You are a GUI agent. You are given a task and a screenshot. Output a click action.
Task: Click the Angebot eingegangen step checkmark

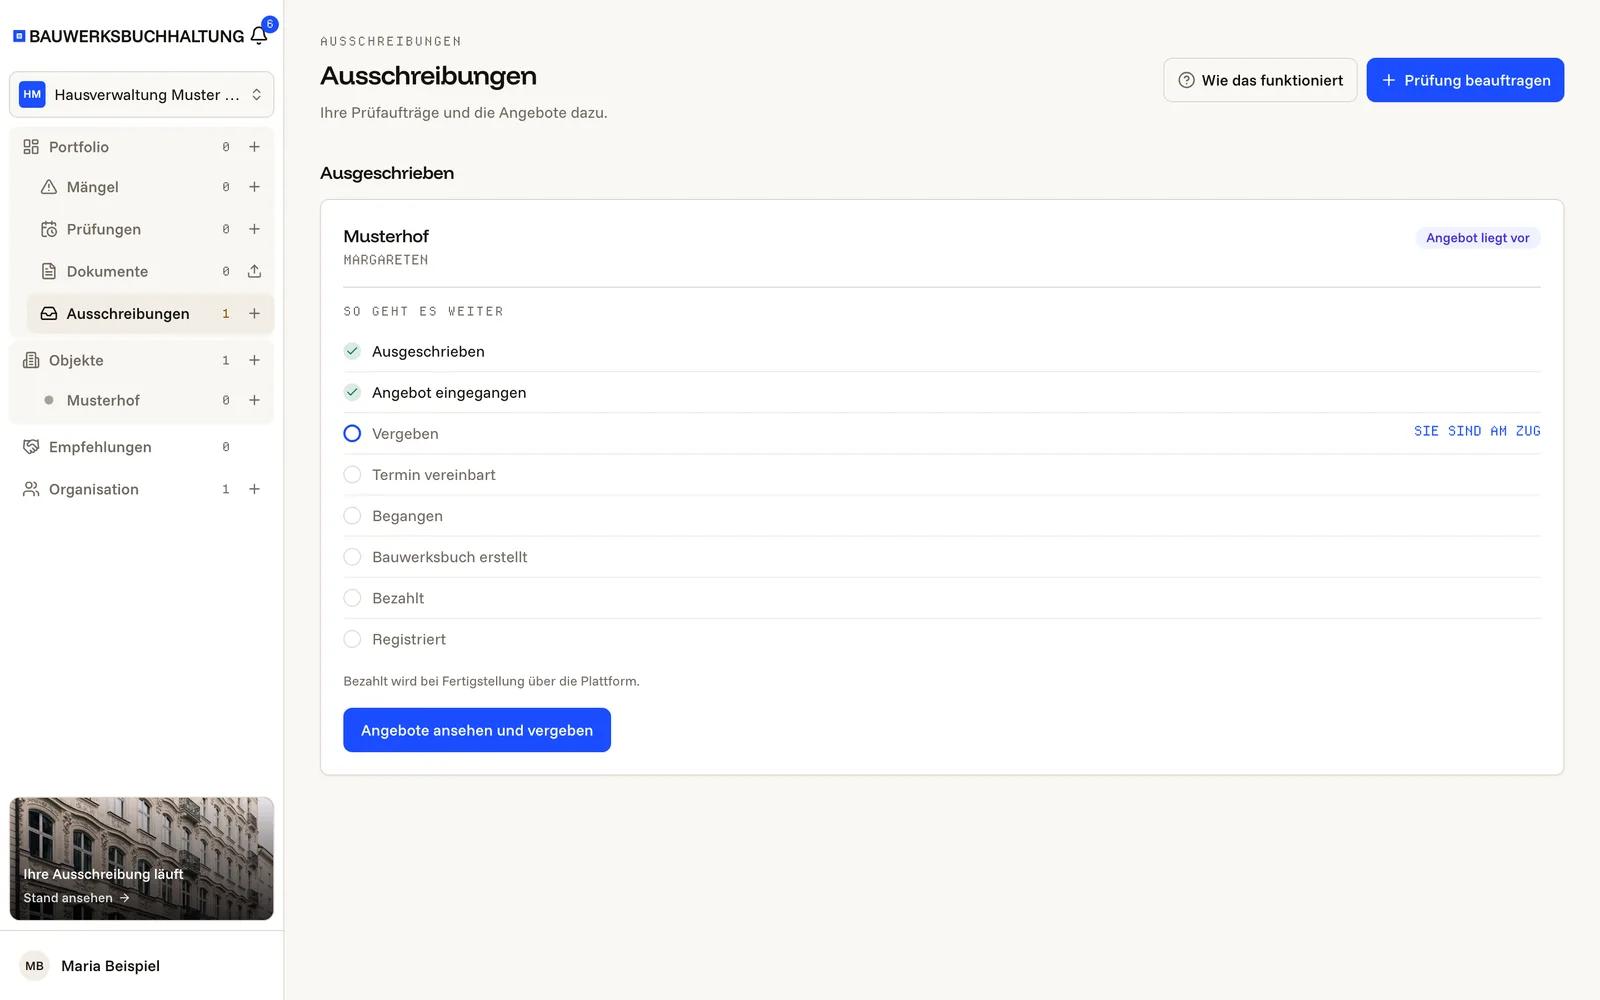(352, 392)
